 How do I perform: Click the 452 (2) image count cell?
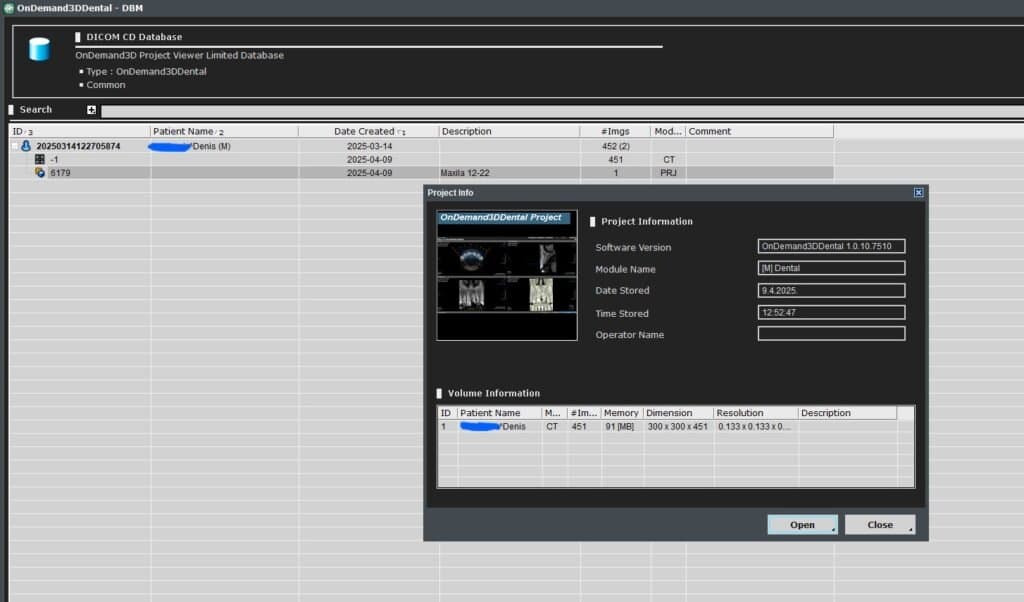coord(616,146)
